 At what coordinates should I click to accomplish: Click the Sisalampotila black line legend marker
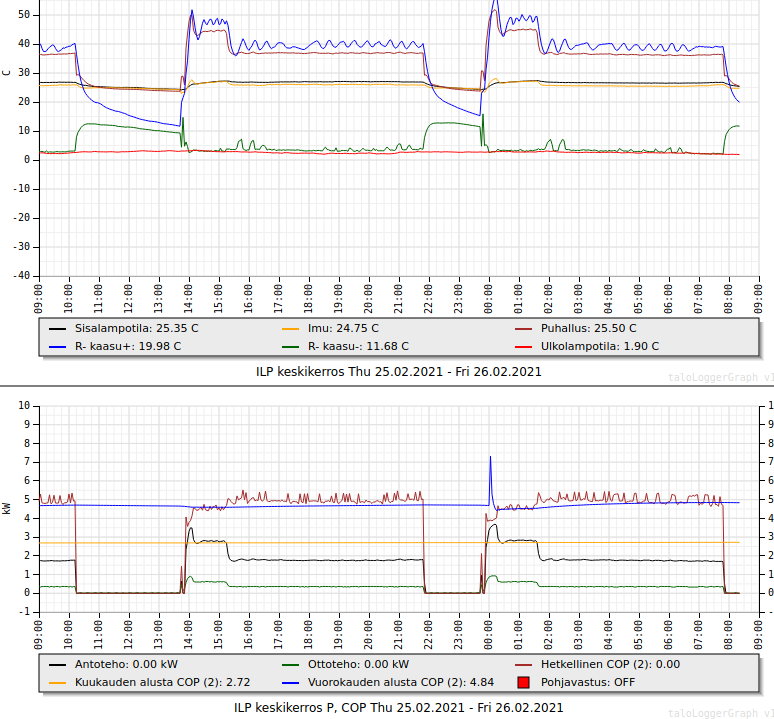[58, 328]
